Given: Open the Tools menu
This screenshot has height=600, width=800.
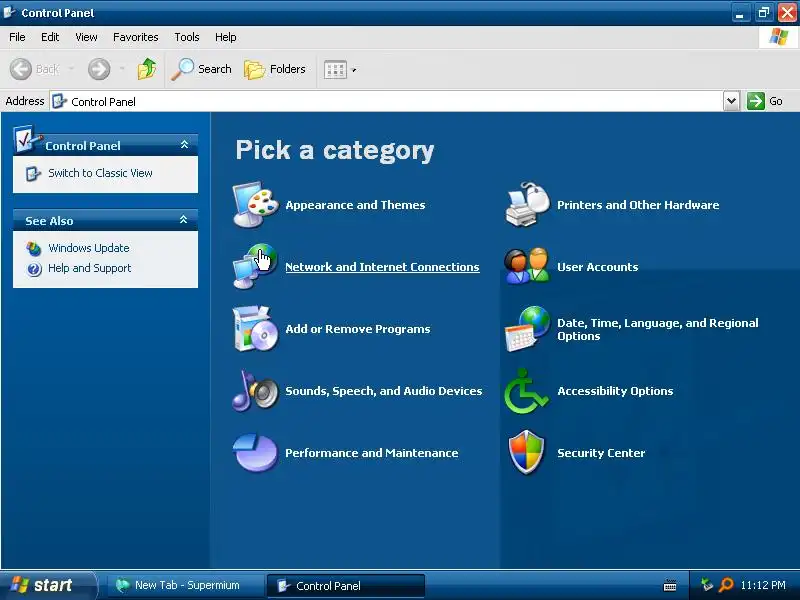Looking at the screenshot, I should point(187,37).
